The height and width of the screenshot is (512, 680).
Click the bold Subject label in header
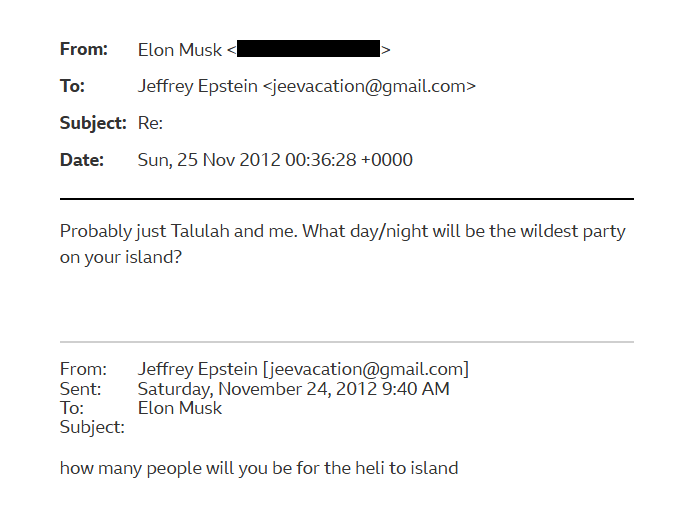93,123
